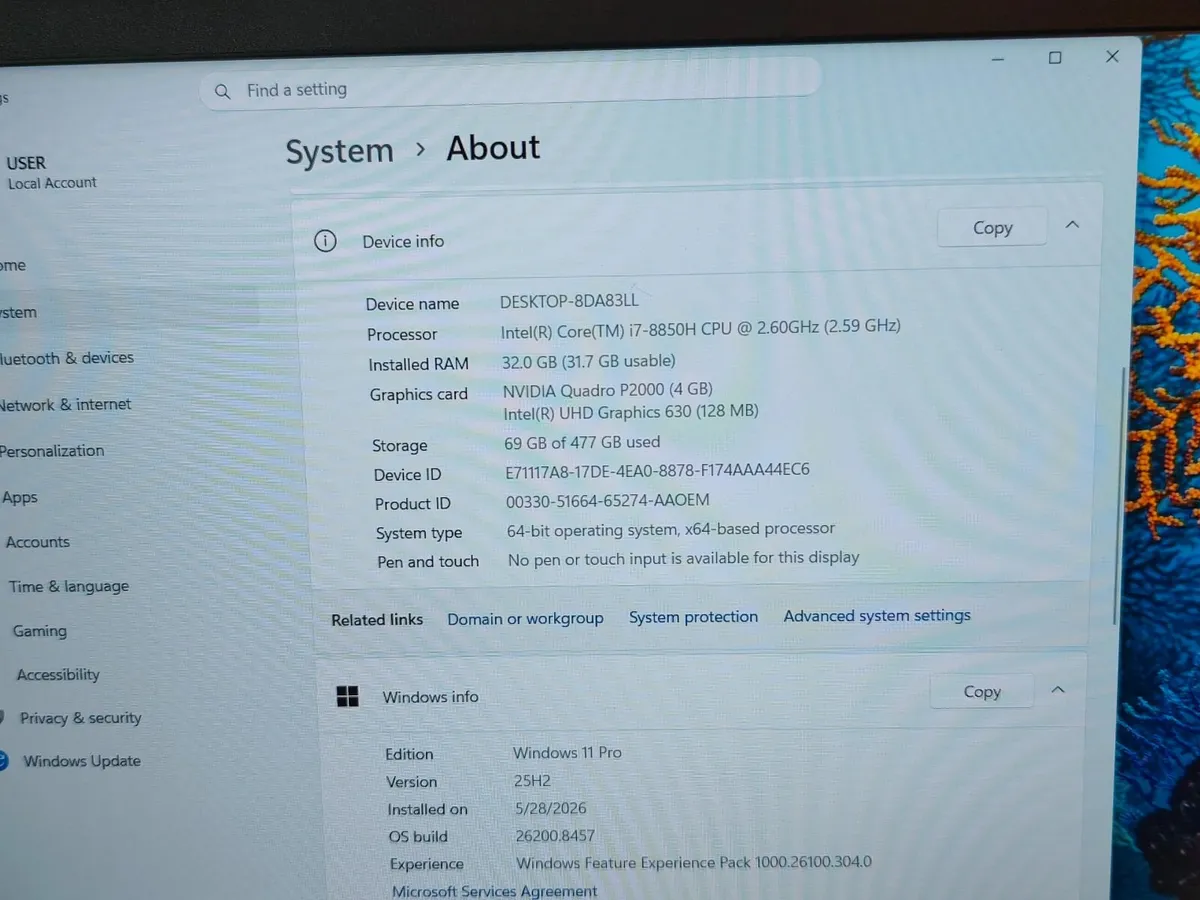Viewport: 1200px width, 900px height.
Task: Open Personalization settings
Action: click(52, 451)
